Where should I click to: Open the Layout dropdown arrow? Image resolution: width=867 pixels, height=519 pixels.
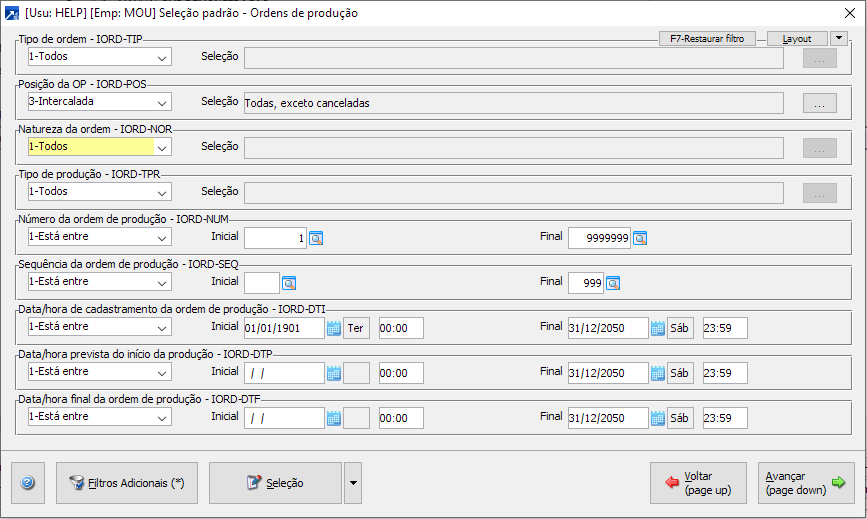[x=839, y=38]
